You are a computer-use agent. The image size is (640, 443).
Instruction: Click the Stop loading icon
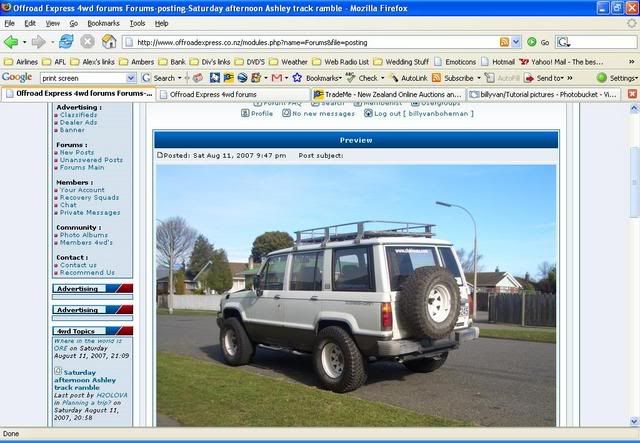click(x=87, y=42)
